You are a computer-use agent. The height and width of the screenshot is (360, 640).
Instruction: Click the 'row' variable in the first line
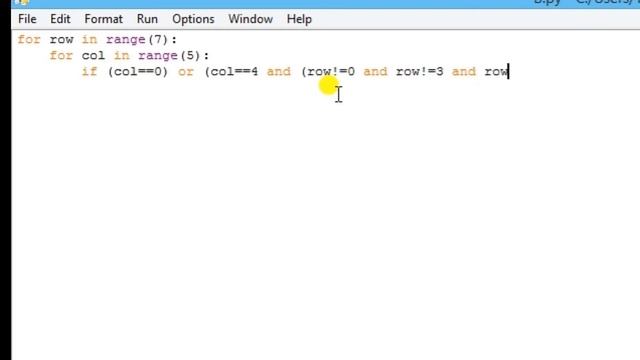(61, 40)
